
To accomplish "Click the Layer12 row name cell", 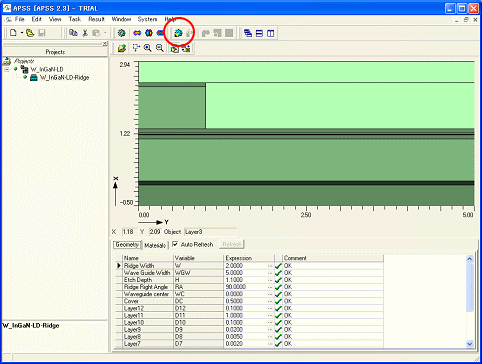I will [x=148, y=308].
